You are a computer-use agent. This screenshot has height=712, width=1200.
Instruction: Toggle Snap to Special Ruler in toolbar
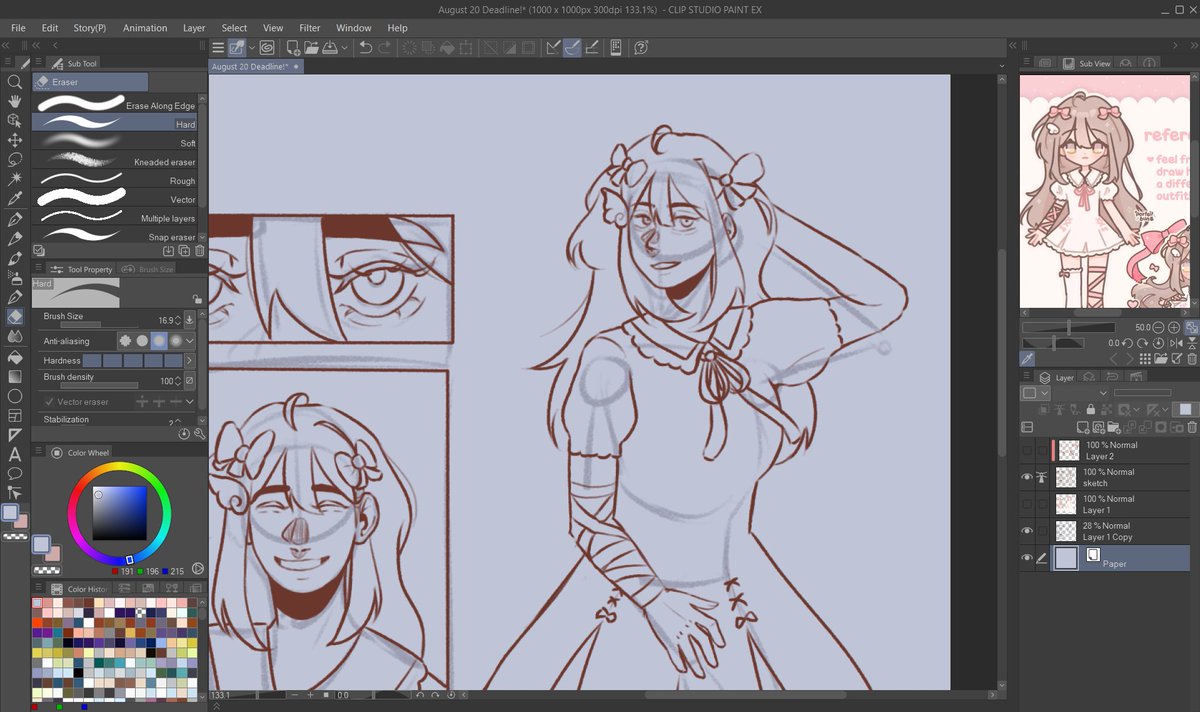[571, 47]
